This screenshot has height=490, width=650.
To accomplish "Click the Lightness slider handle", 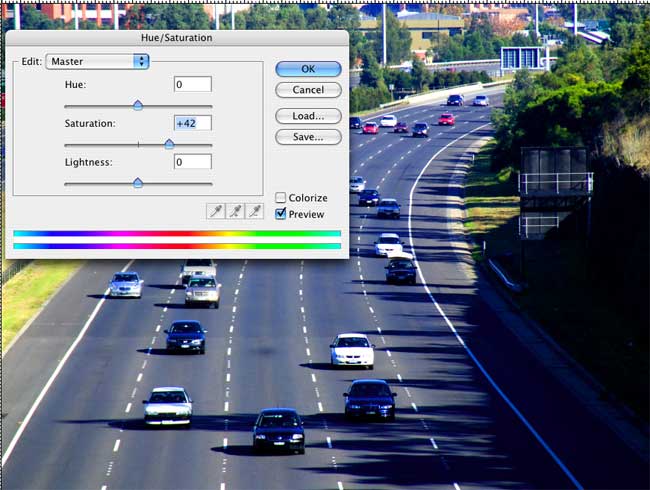I will [x=138, y=183].
